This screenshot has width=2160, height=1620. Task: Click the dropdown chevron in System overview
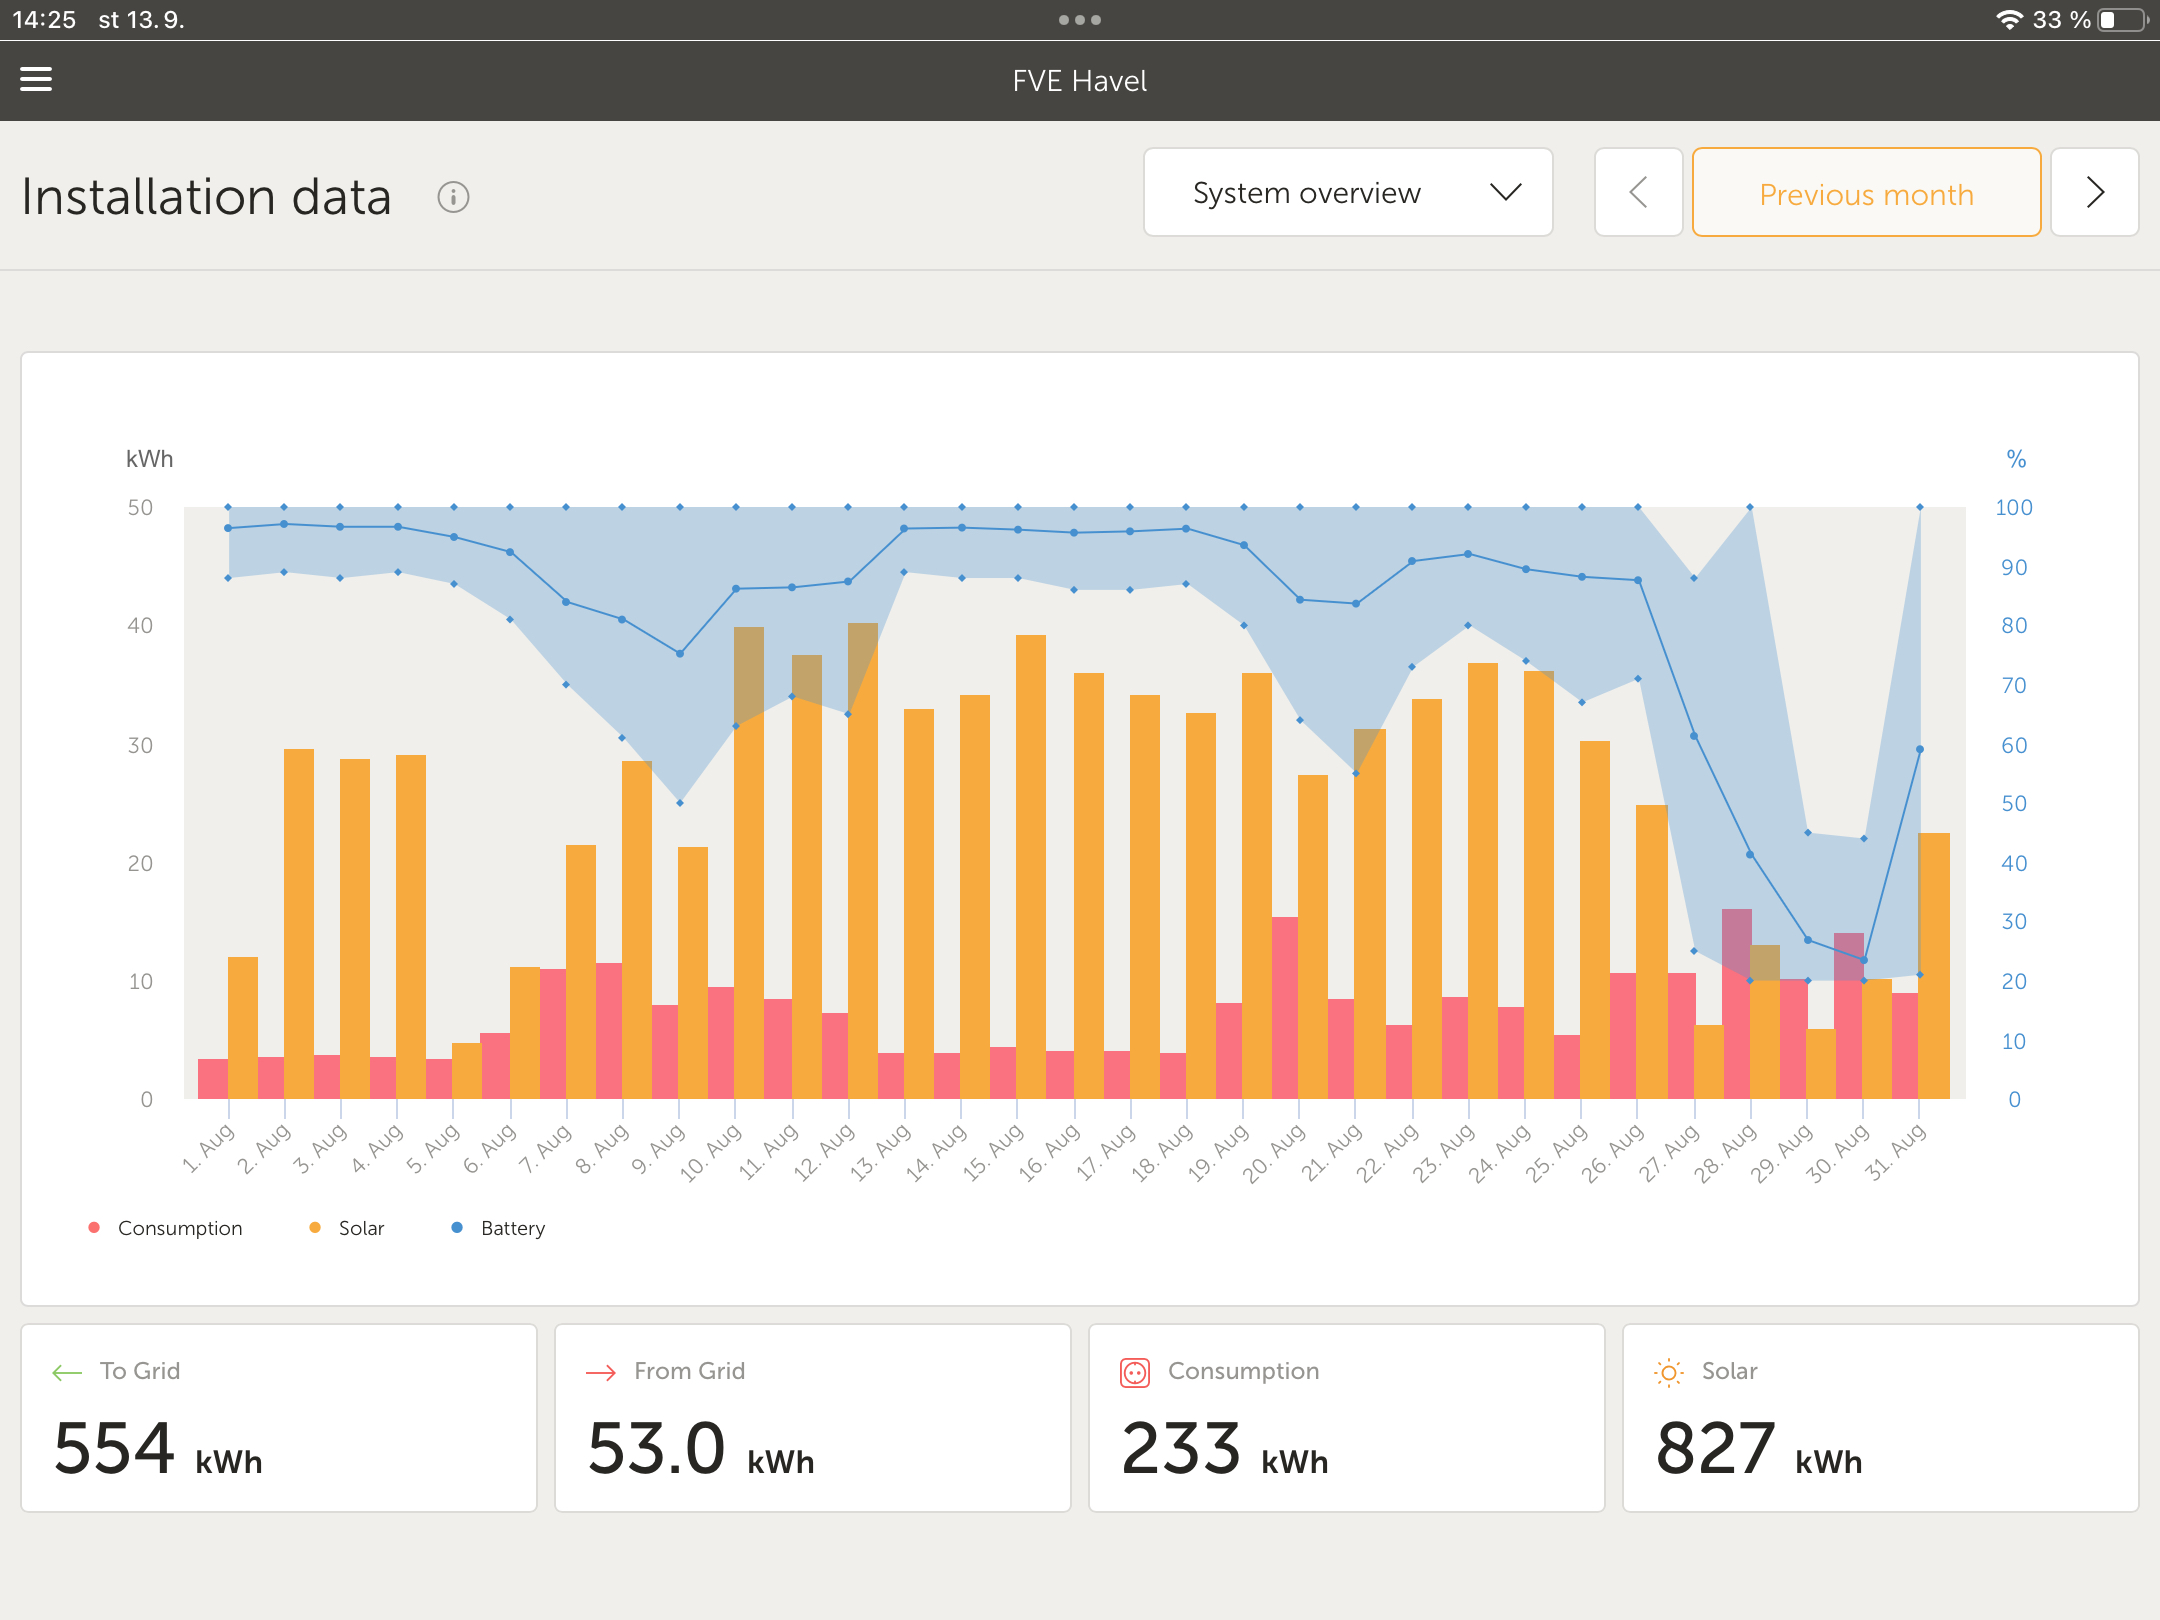coord(1506,192)
